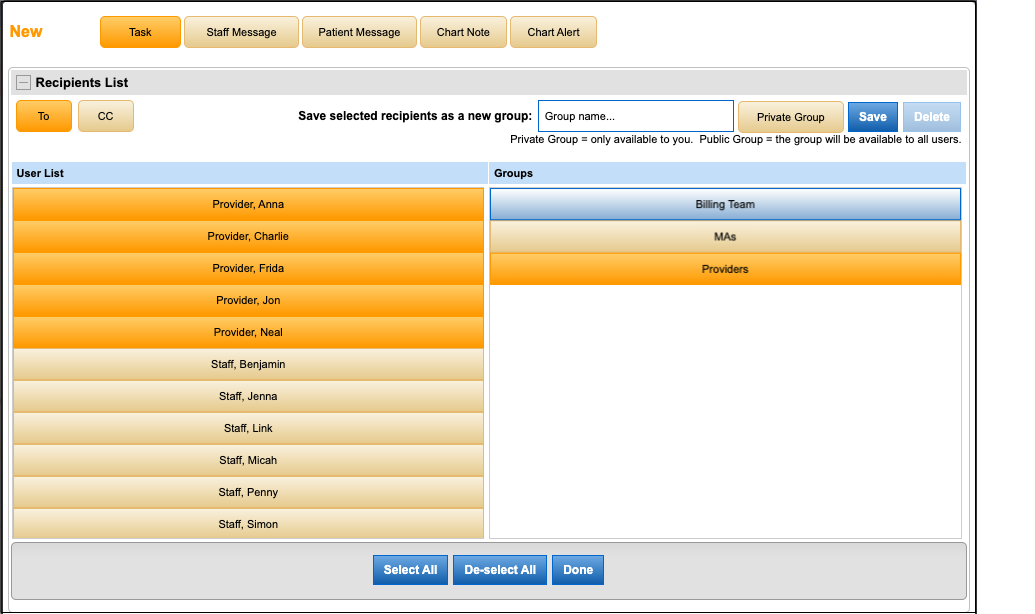Image resolution: width=1035 pixels, height=614 pixels.
Task: Delete the selected group
Action: [931, 116]
